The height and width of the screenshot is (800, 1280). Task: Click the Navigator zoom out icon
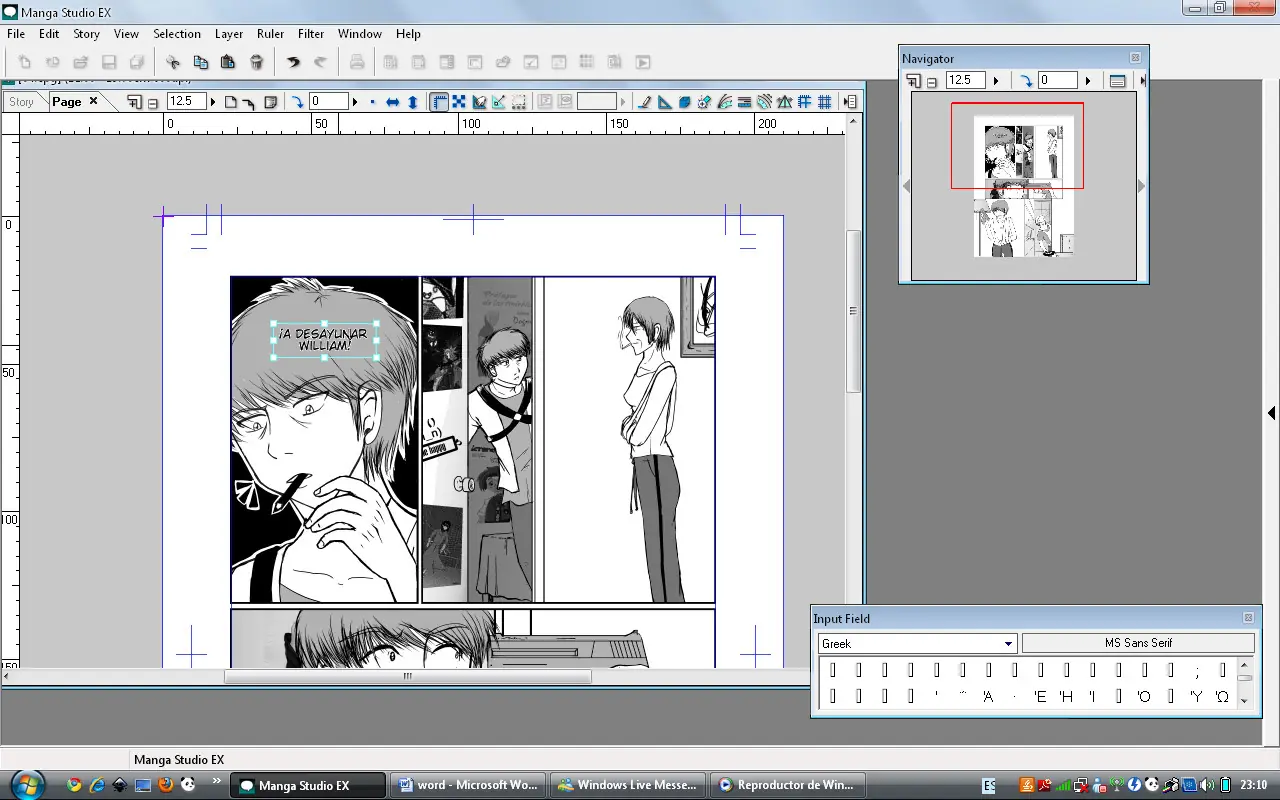[931, 82]
